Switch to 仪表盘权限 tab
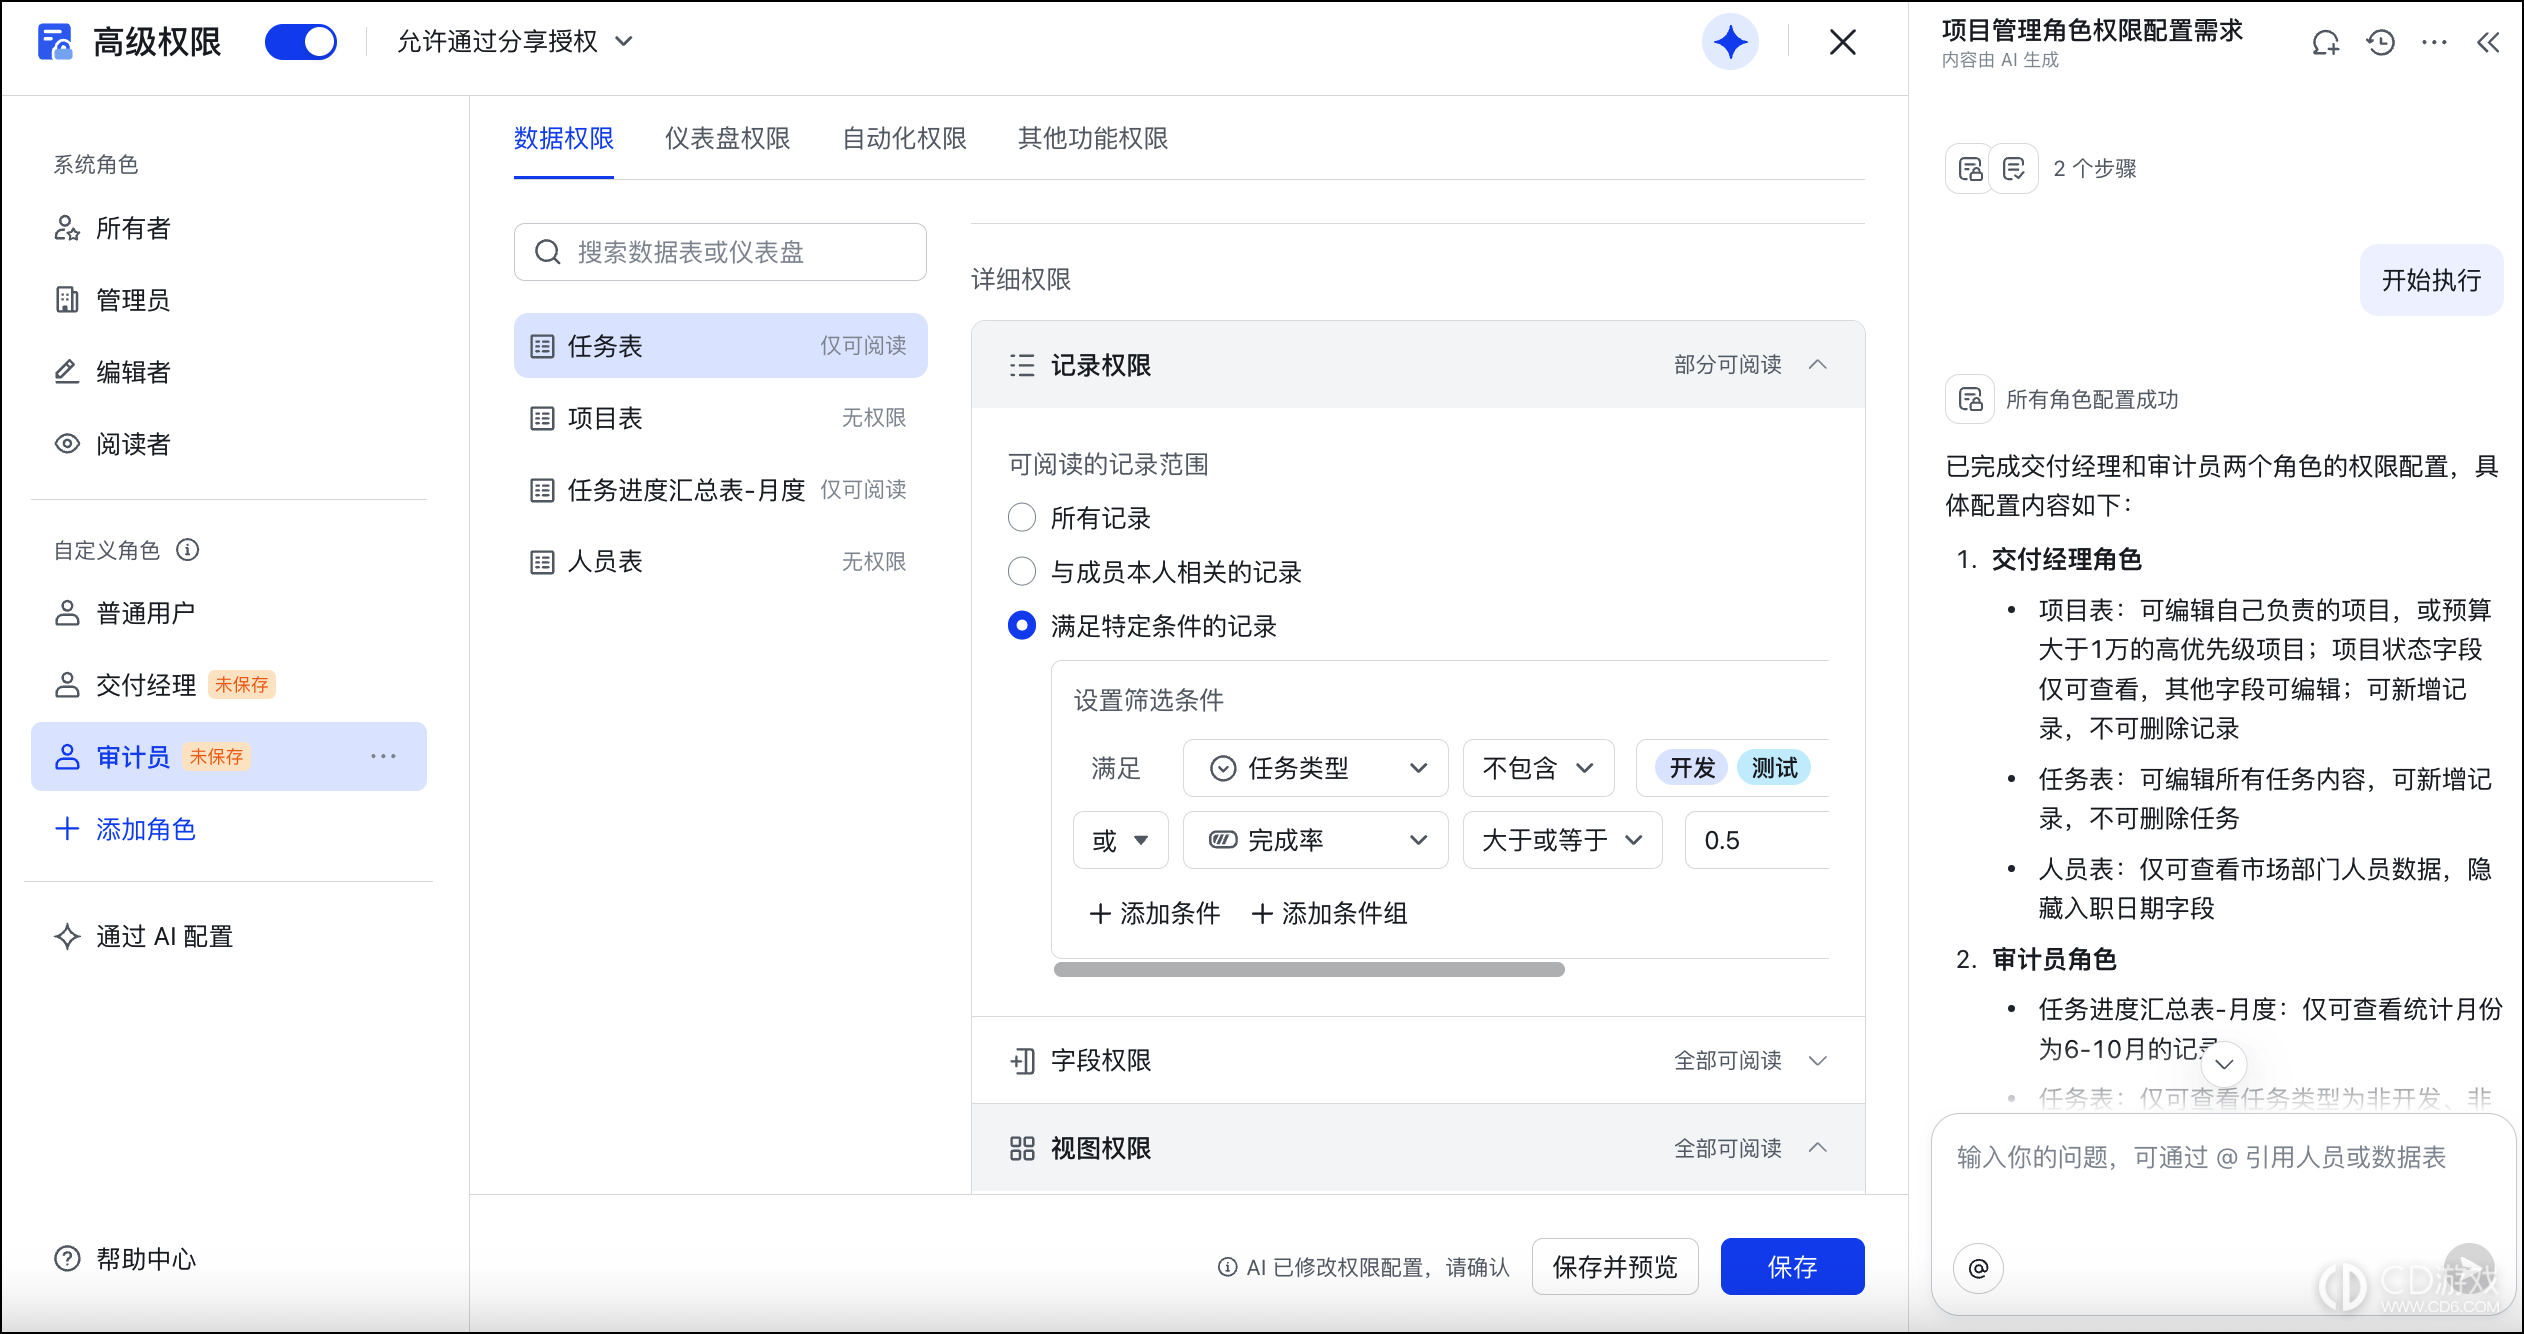2524x1334 pixels. click(x=727, y=138)
